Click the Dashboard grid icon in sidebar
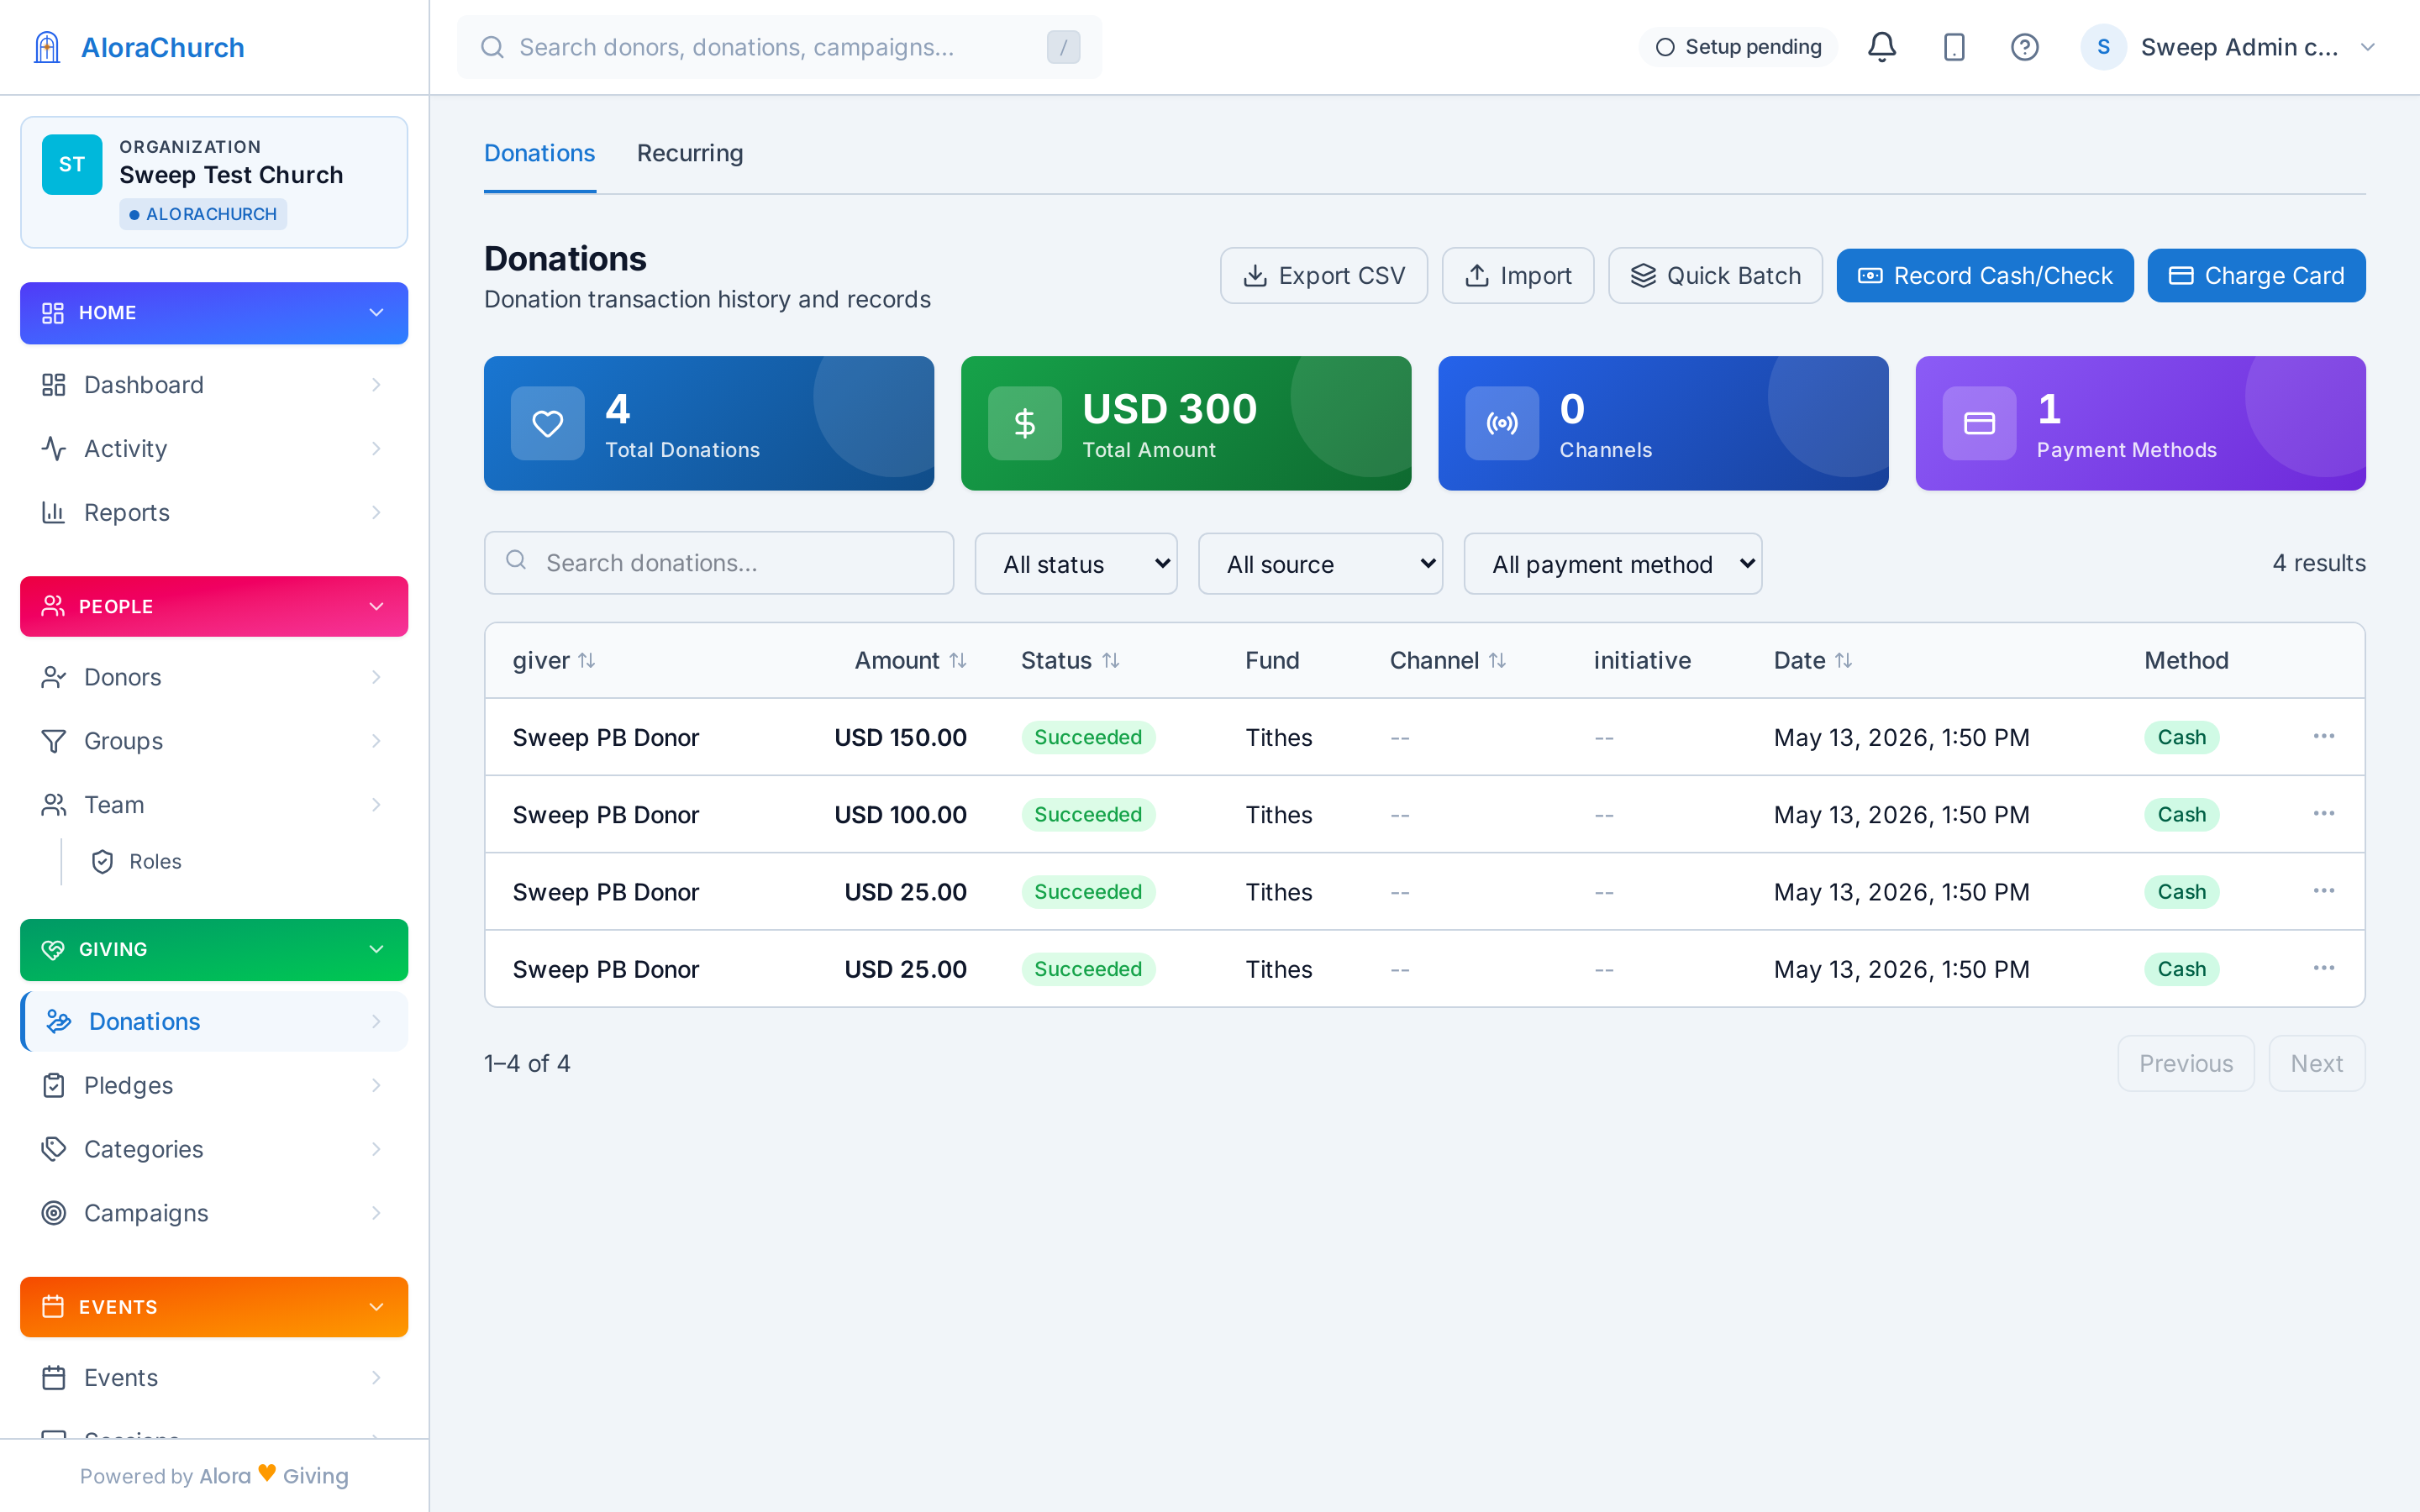2420x1512 pixels. tap(53, 385)
